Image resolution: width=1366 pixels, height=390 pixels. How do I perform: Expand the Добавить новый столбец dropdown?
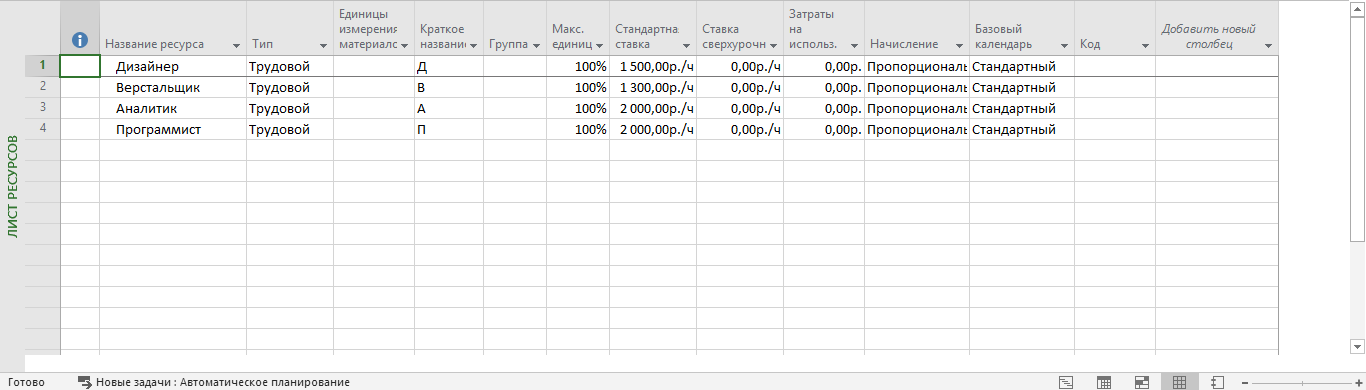point(1268,46)
